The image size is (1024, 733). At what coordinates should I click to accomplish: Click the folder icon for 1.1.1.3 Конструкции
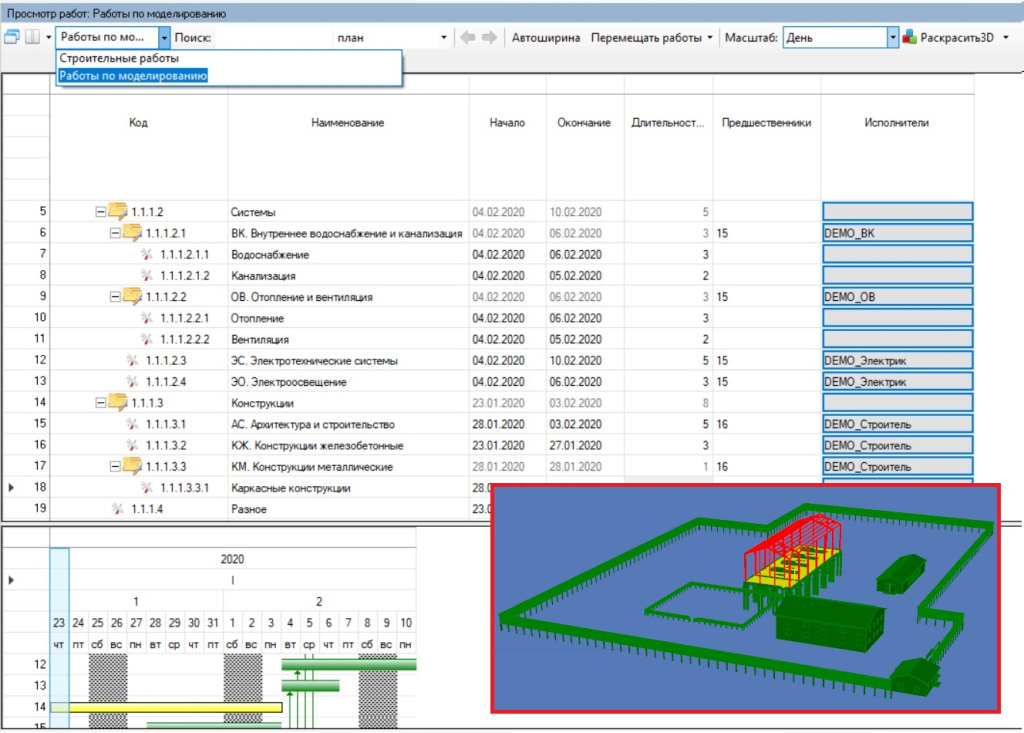(x=118, y=403)
